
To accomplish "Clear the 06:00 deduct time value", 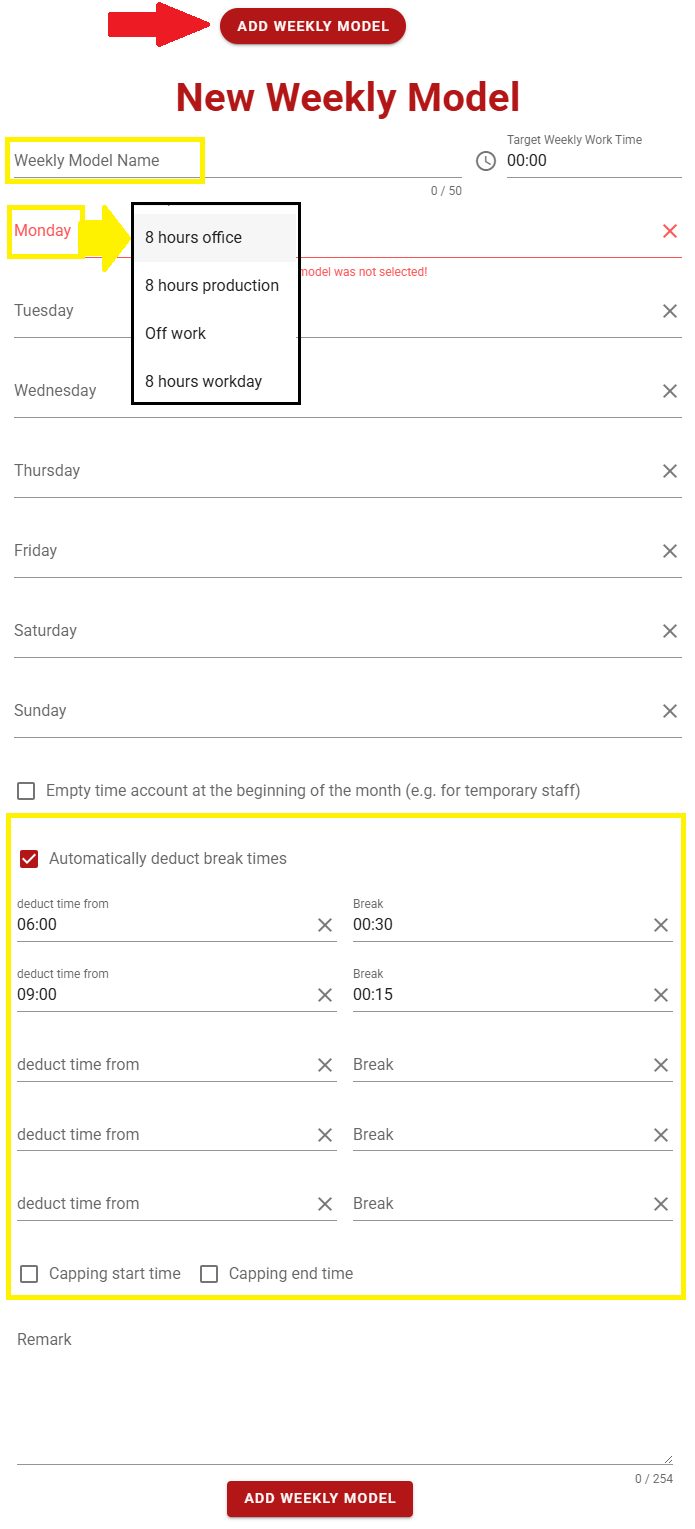I will click(325, 925).
